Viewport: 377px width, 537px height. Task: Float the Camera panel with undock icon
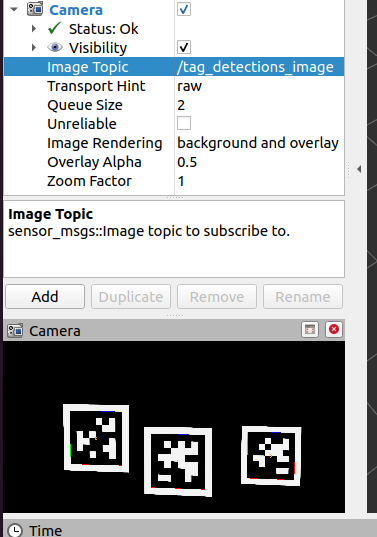[310, 330]
